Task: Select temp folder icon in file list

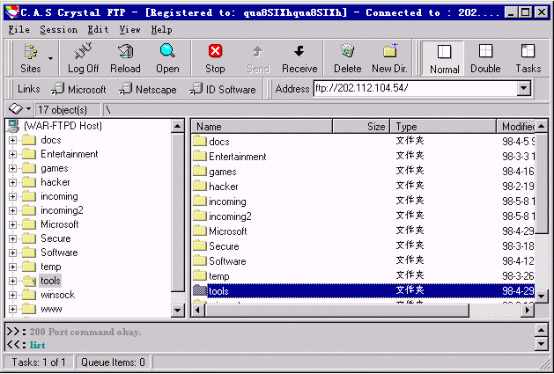Action: point(200,276)
